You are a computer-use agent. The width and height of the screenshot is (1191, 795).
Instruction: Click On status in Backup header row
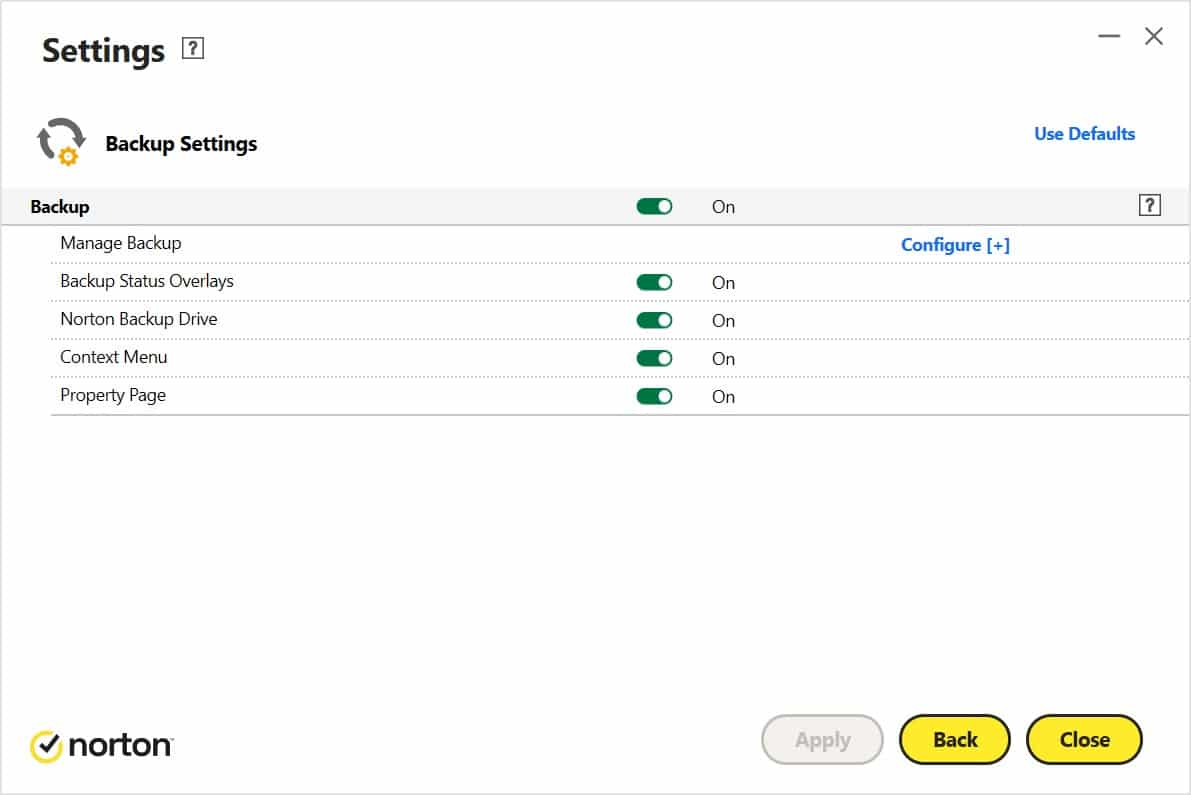click(723, 207)
